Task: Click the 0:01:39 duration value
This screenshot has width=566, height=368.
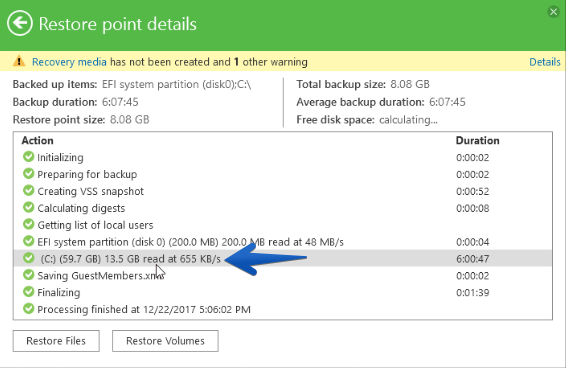Action: [473, 293]
